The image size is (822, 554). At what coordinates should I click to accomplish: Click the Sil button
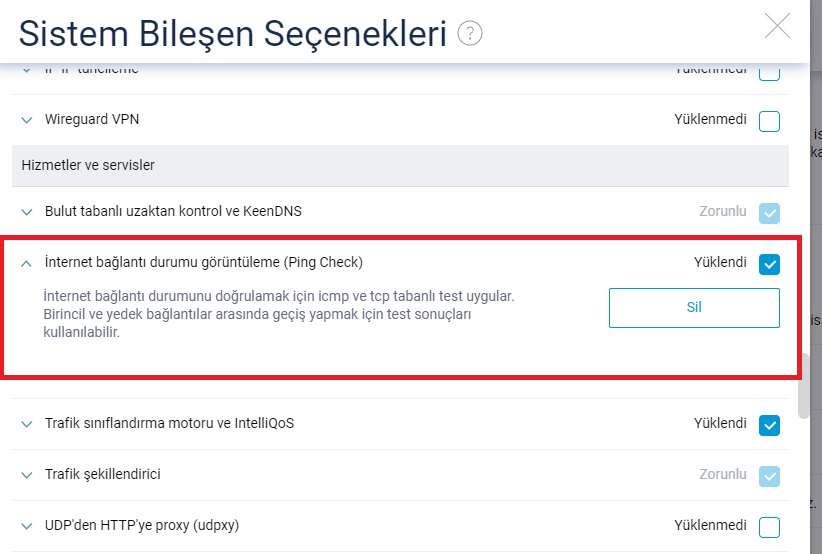[x=694, y=308]
